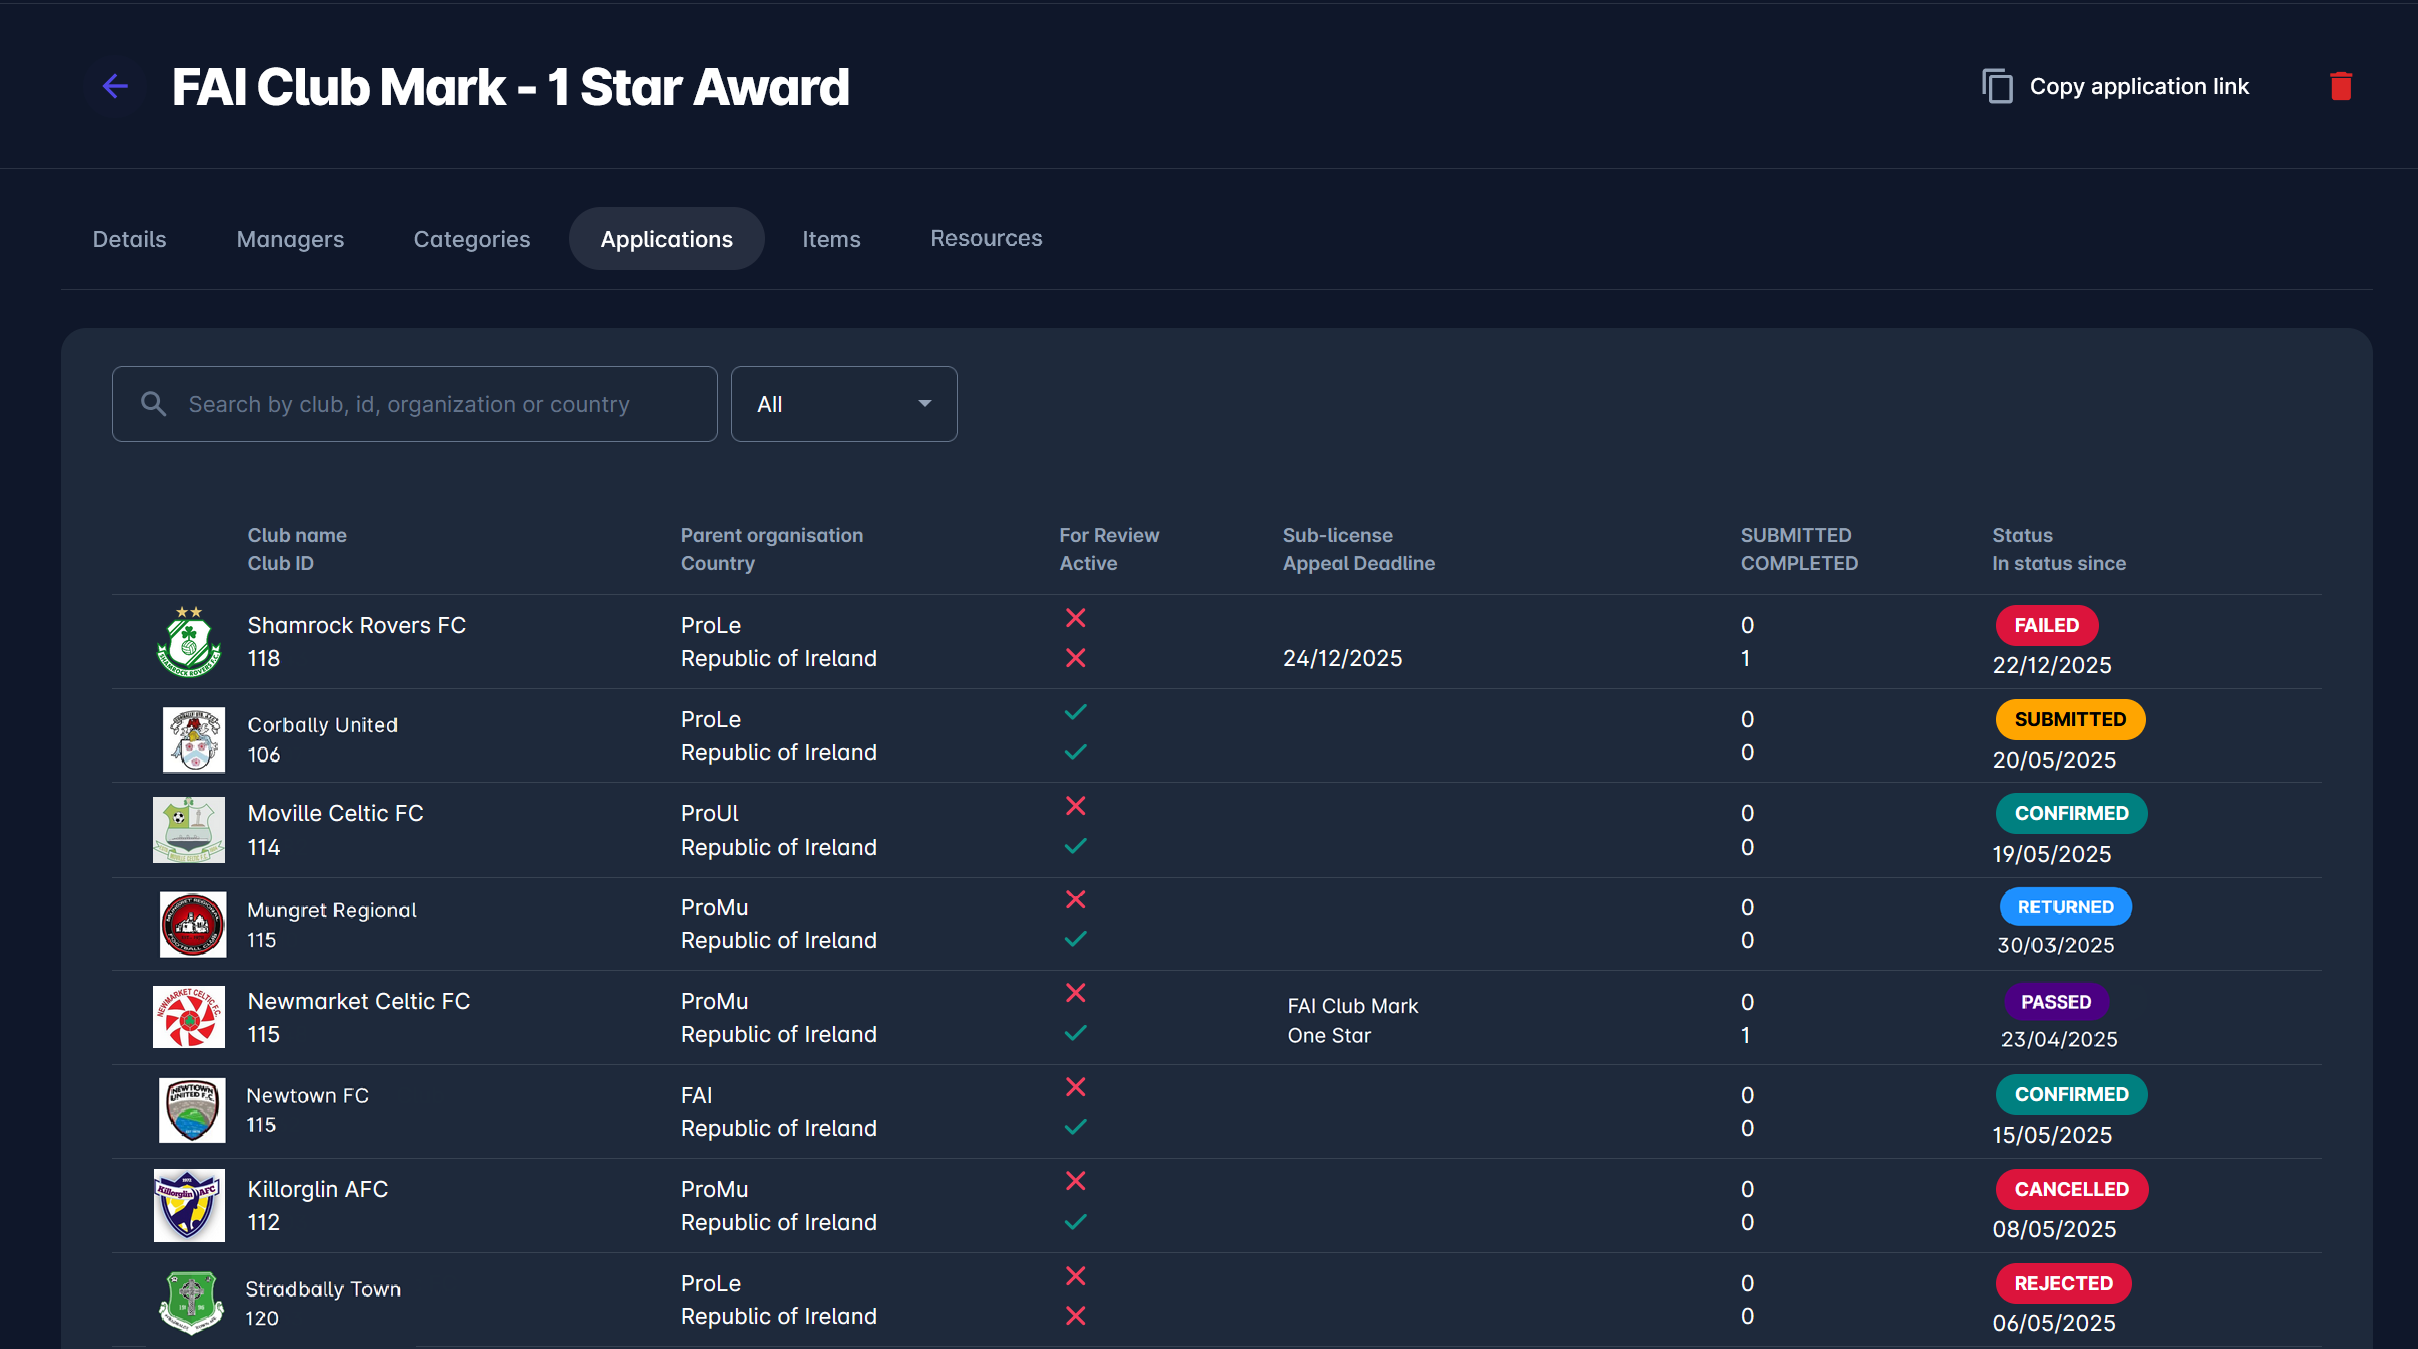The width and height of the screenshot is (2418, 1349).
Task: Click Moville Celtic Active green checkmark
Action: point(1075,846)
